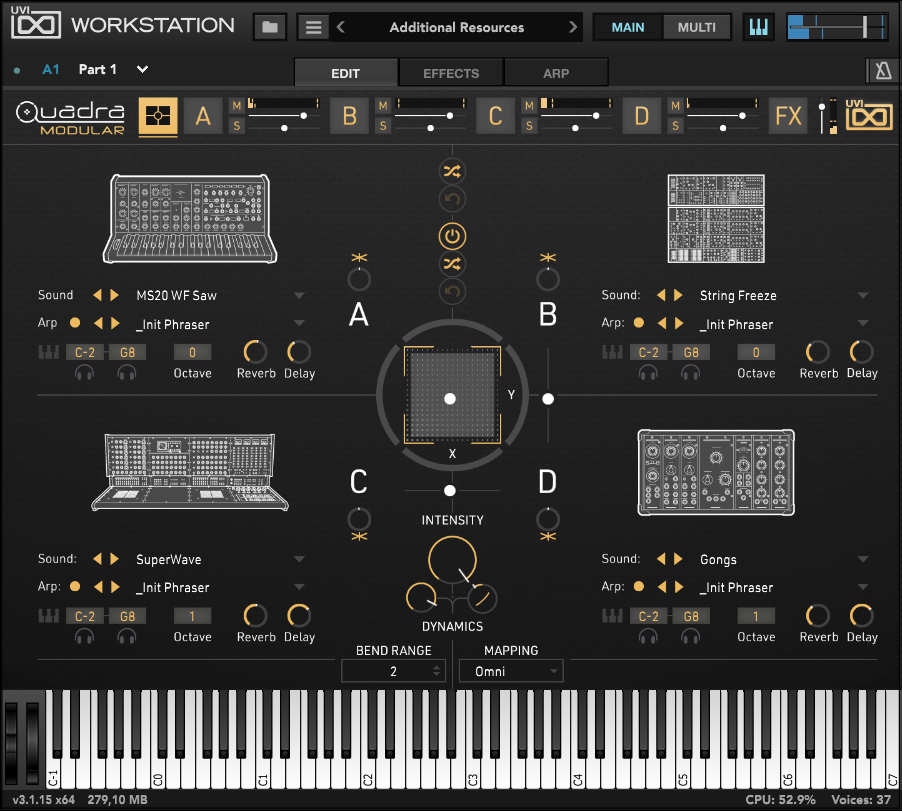Viewport: 902px width, 811px height.
Task: Switch to MAIN view
Action: 628,27
